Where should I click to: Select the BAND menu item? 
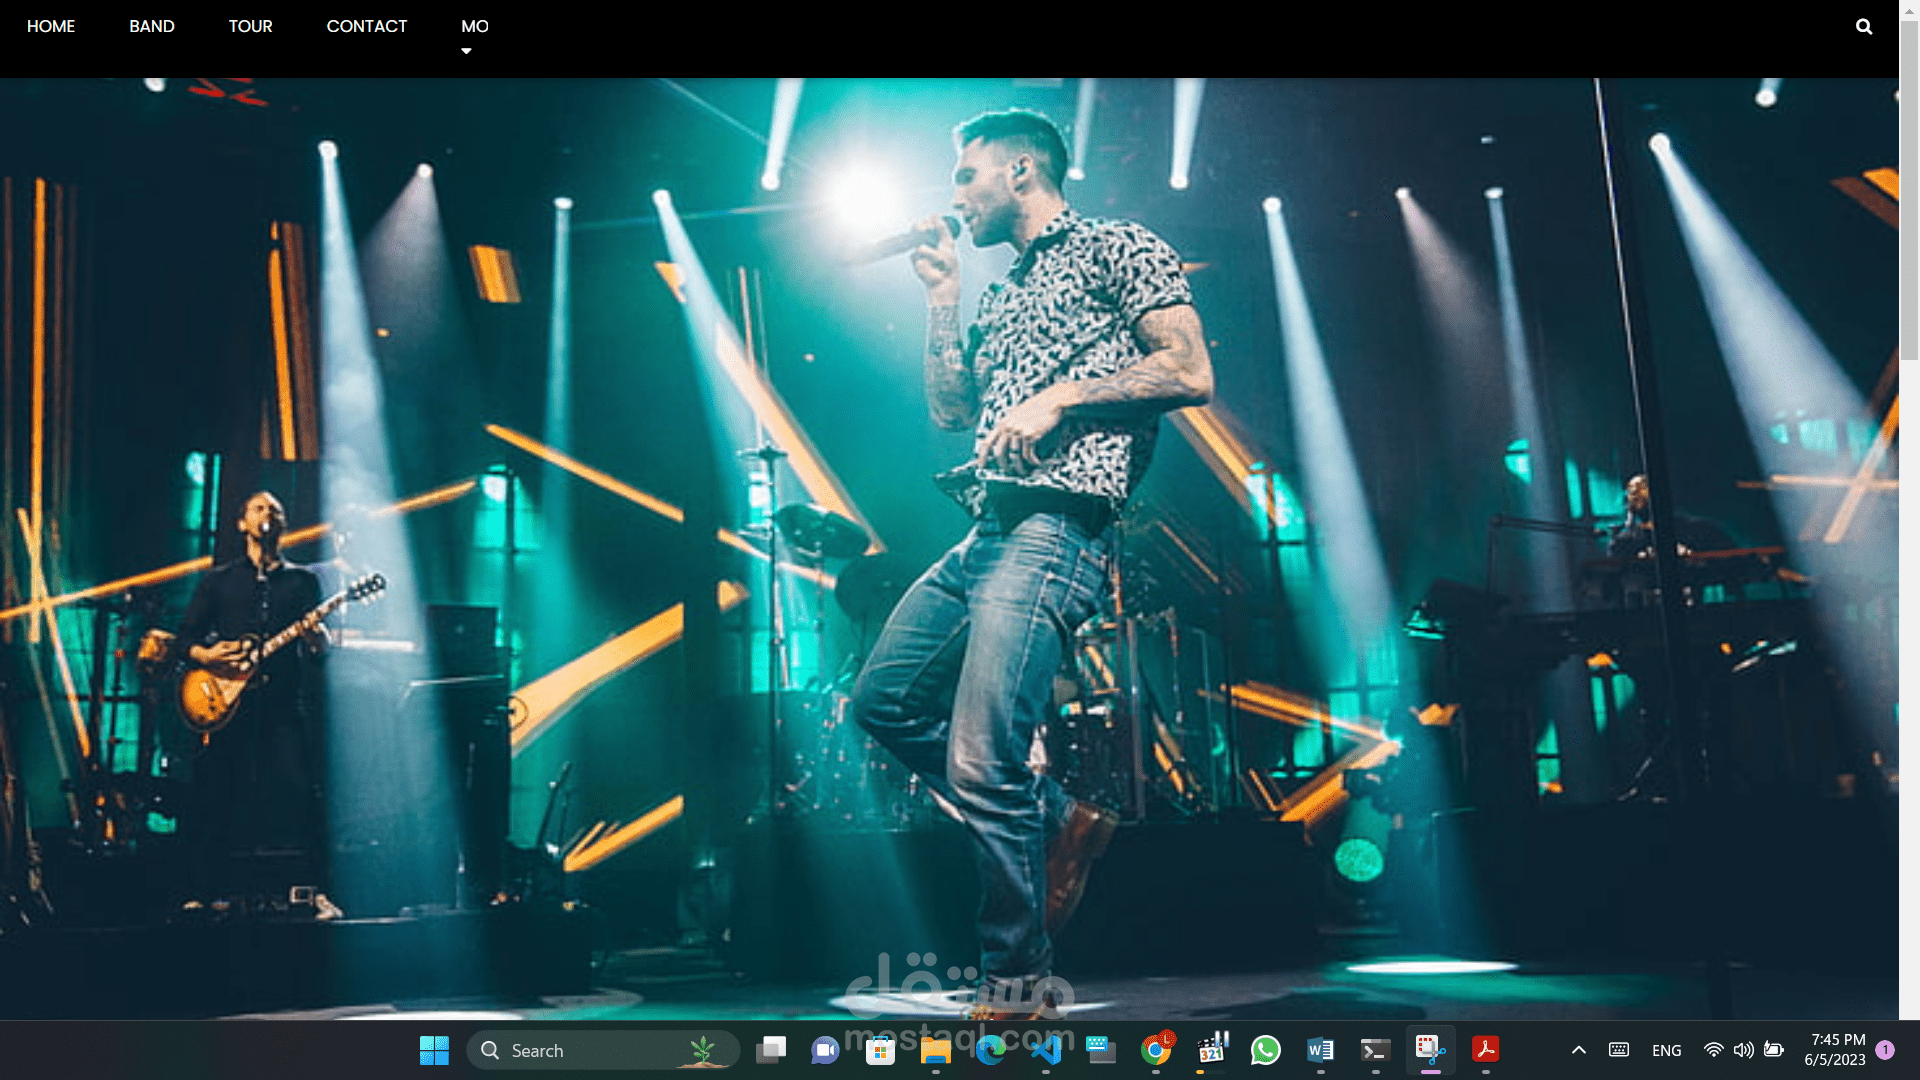pyautogui.click(x=152, y=26)
